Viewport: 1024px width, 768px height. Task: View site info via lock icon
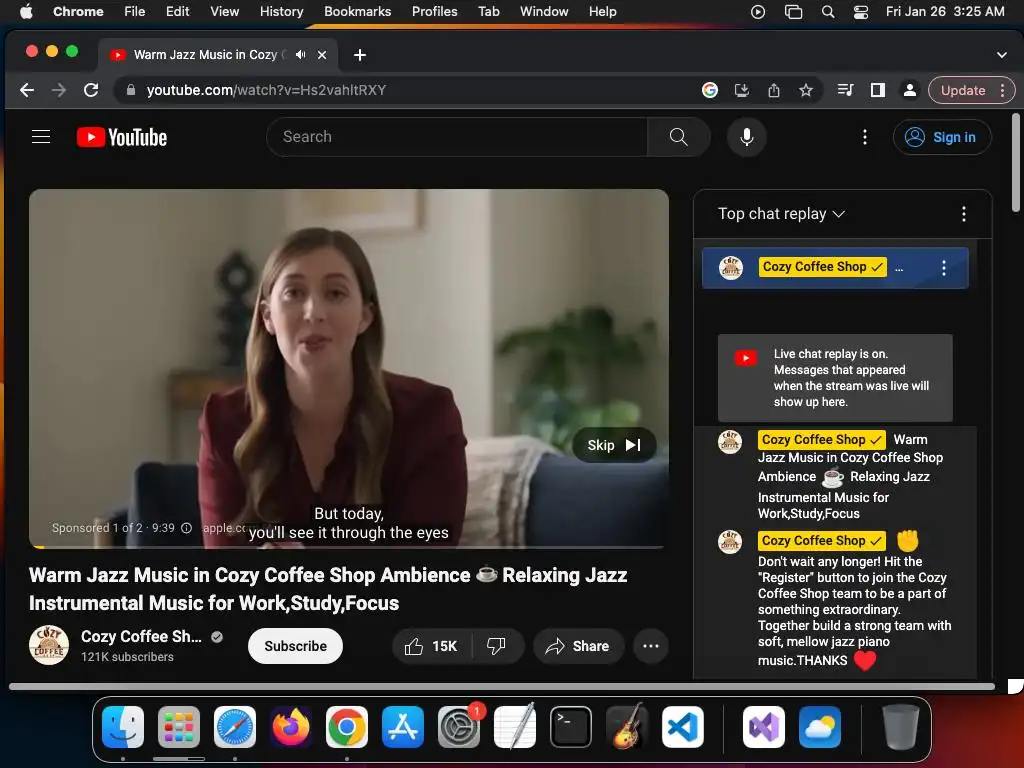[x=131, y=90]
